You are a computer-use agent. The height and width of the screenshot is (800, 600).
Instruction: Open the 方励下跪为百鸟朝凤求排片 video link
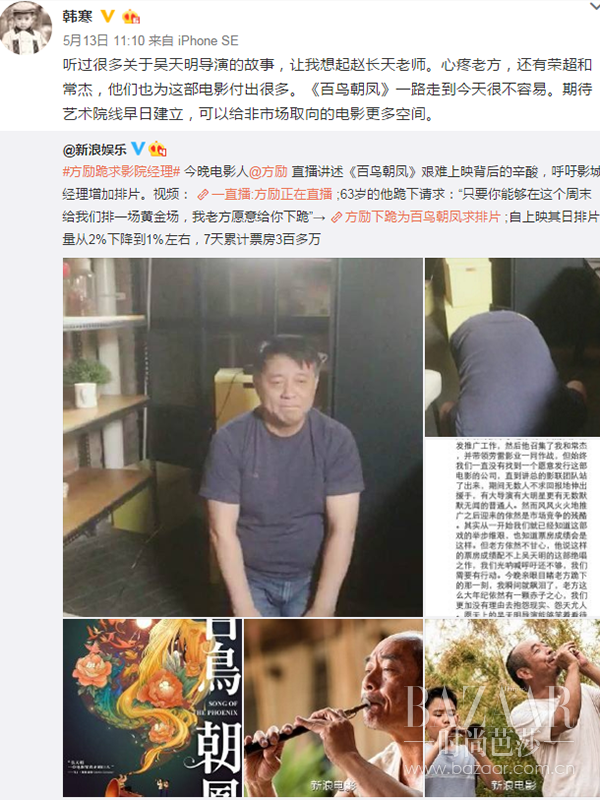[422, 217]
